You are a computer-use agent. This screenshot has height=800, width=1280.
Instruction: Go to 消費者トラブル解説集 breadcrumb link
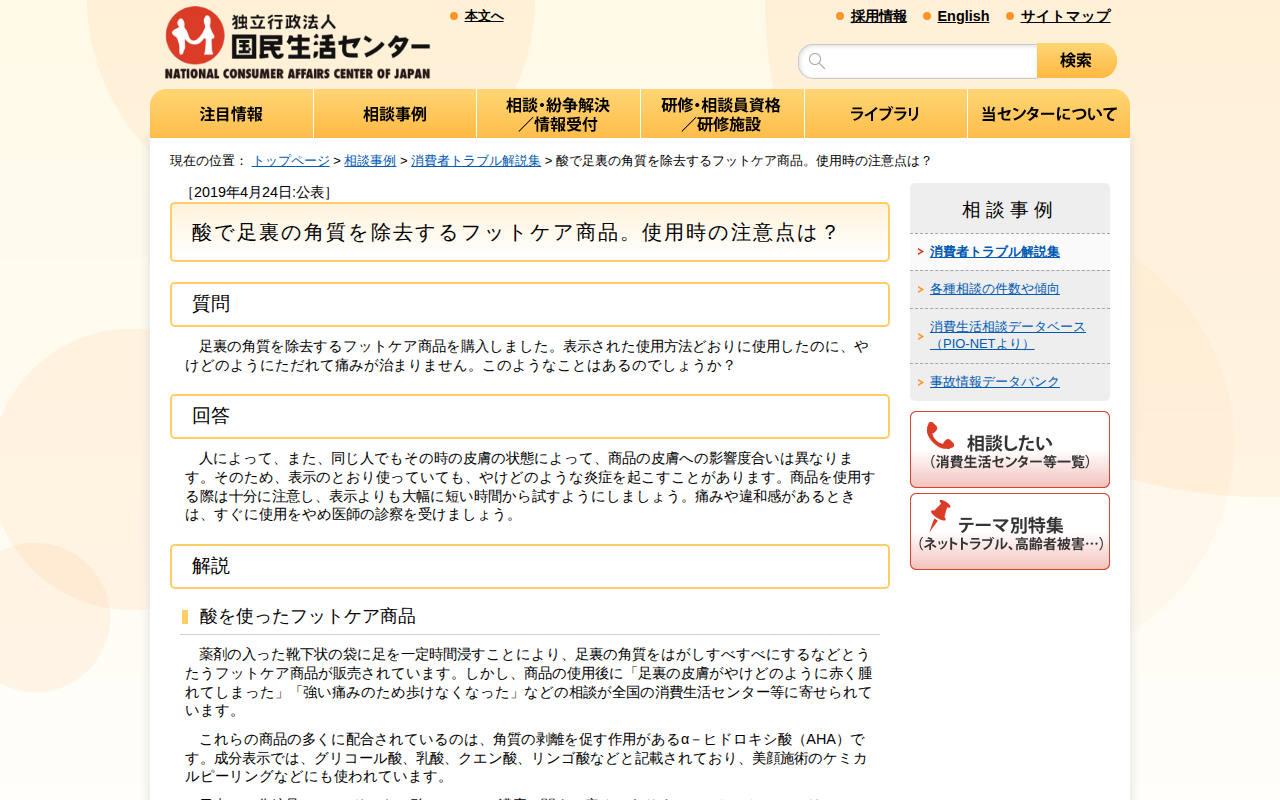tap(476, 161)
